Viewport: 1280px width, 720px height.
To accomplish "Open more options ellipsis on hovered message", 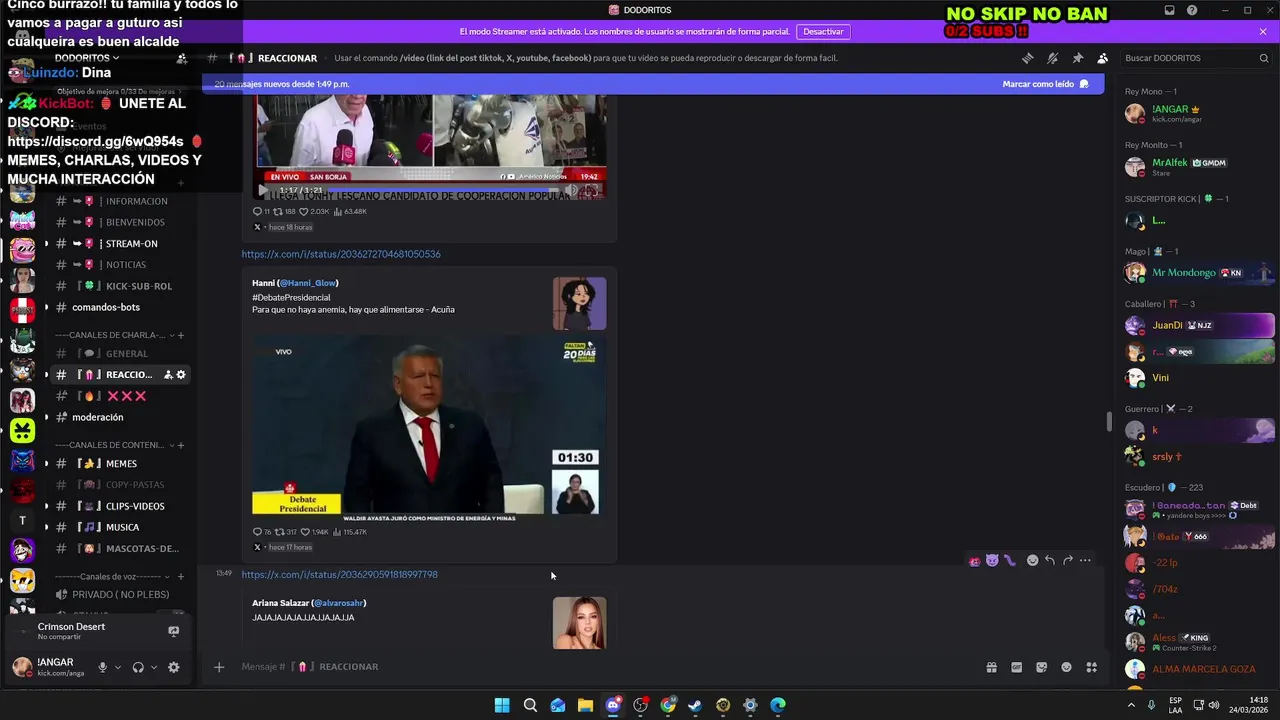I will 1085,560.
